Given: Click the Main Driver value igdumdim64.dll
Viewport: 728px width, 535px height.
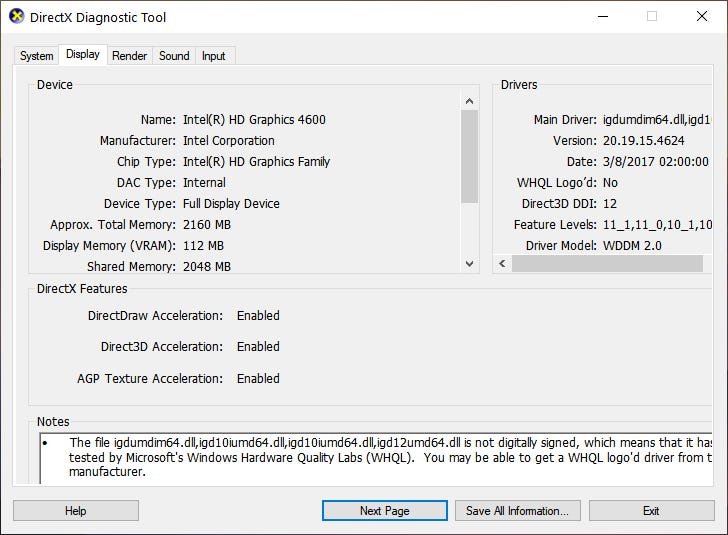Looking at the screenshot, I should tap(656, 120).
